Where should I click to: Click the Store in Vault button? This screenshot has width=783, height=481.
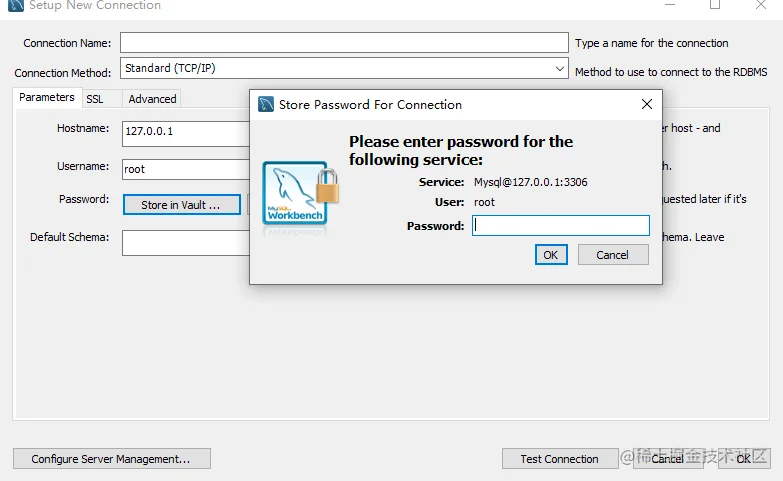[x=182, y=205]
